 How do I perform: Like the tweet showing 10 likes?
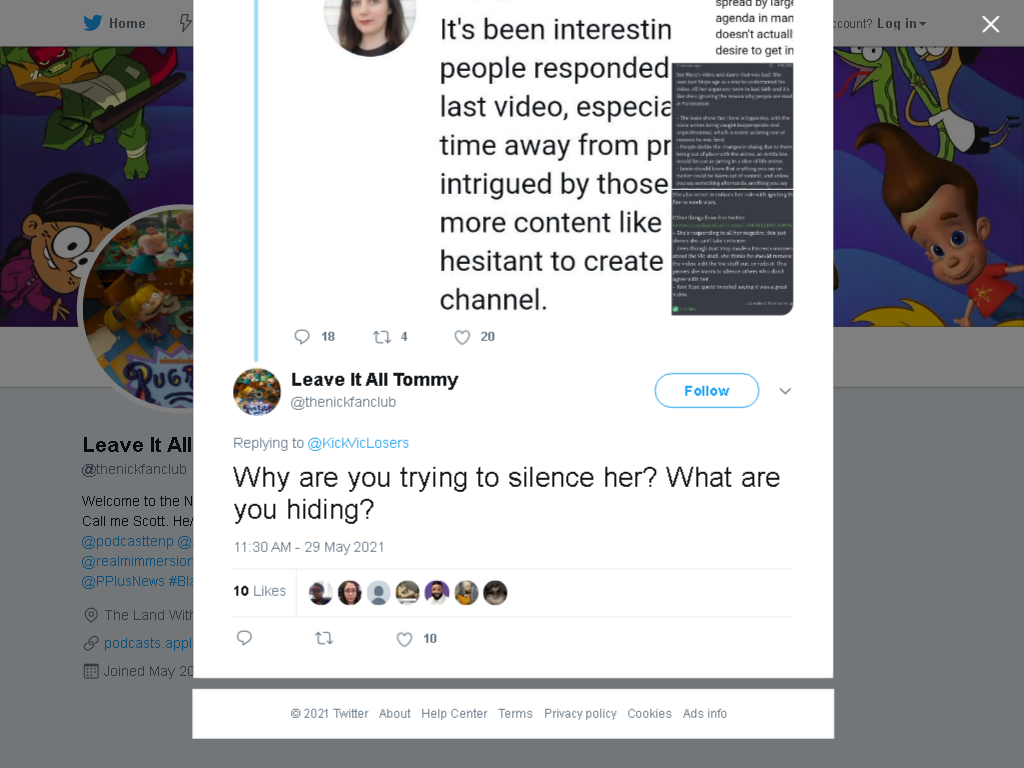click(404, 639)
